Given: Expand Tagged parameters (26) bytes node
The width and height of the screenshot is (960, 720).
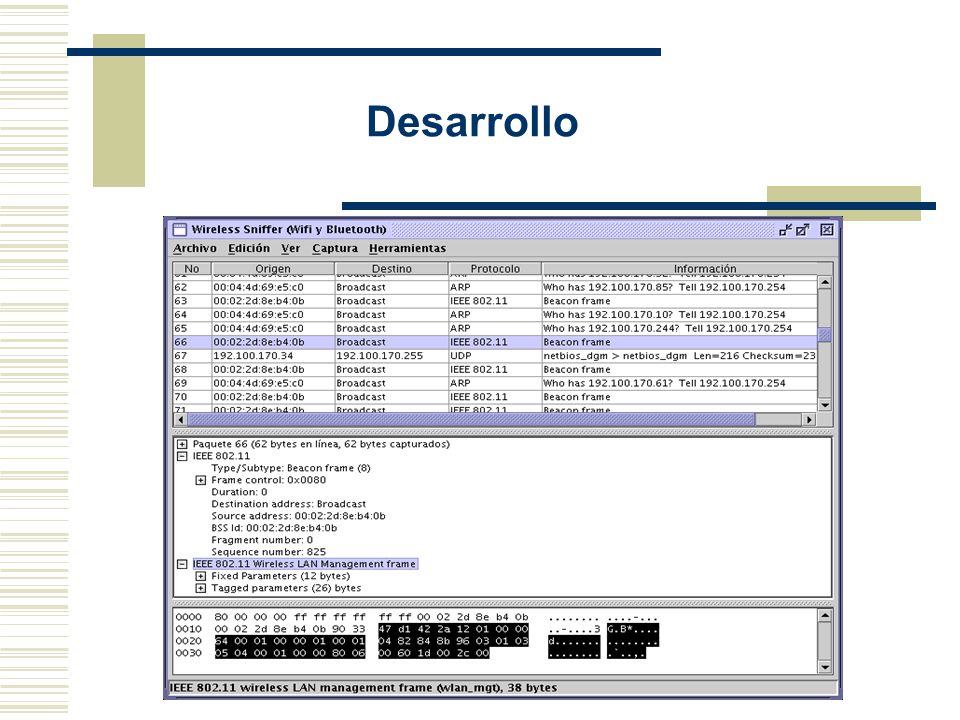Looking at the screenshot, I should click(200, 588).
